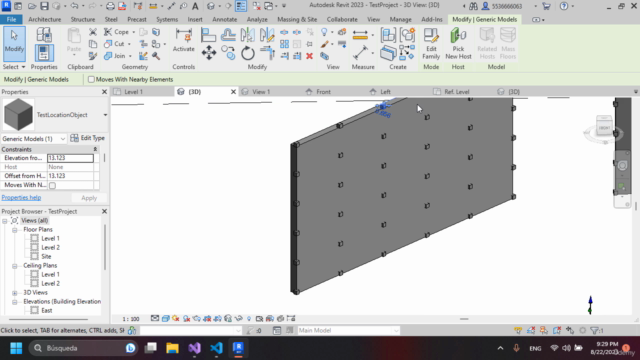Open the File menu

(11, 19)
